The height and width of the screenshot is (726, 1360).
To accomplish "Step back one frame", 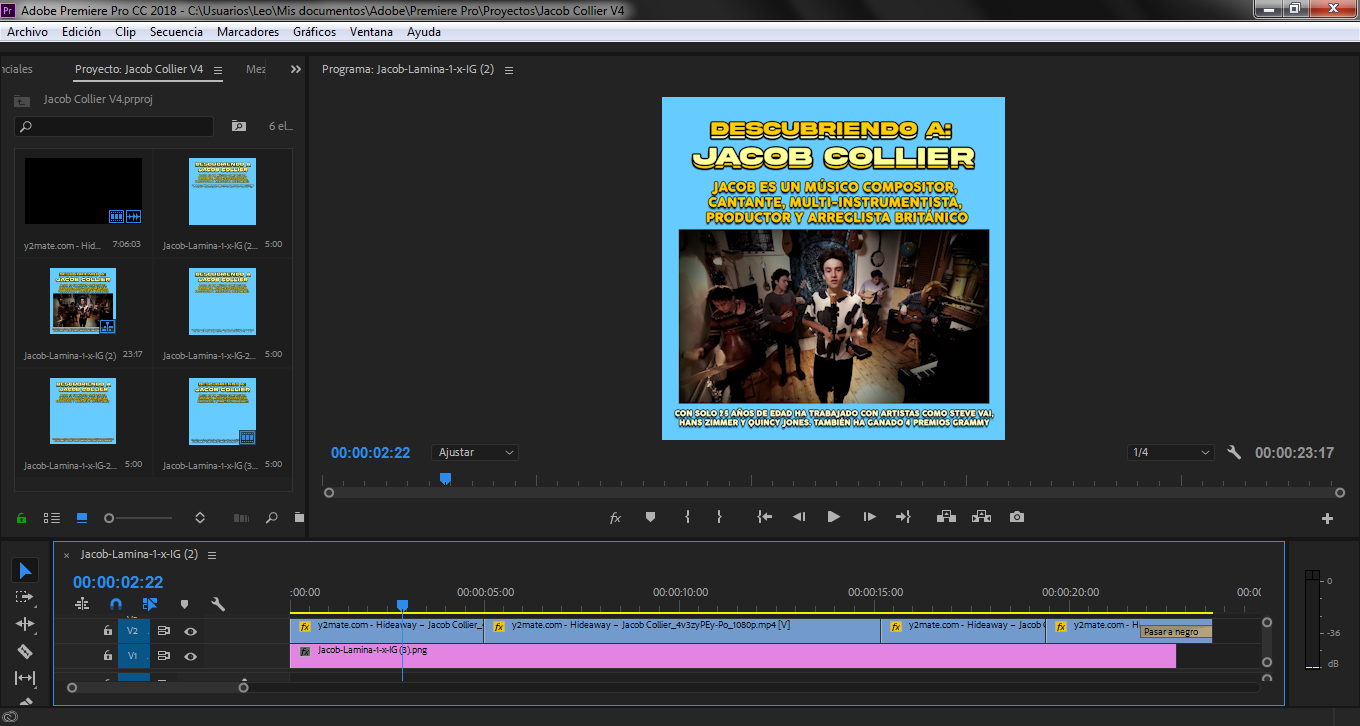I will pos(799,517).
